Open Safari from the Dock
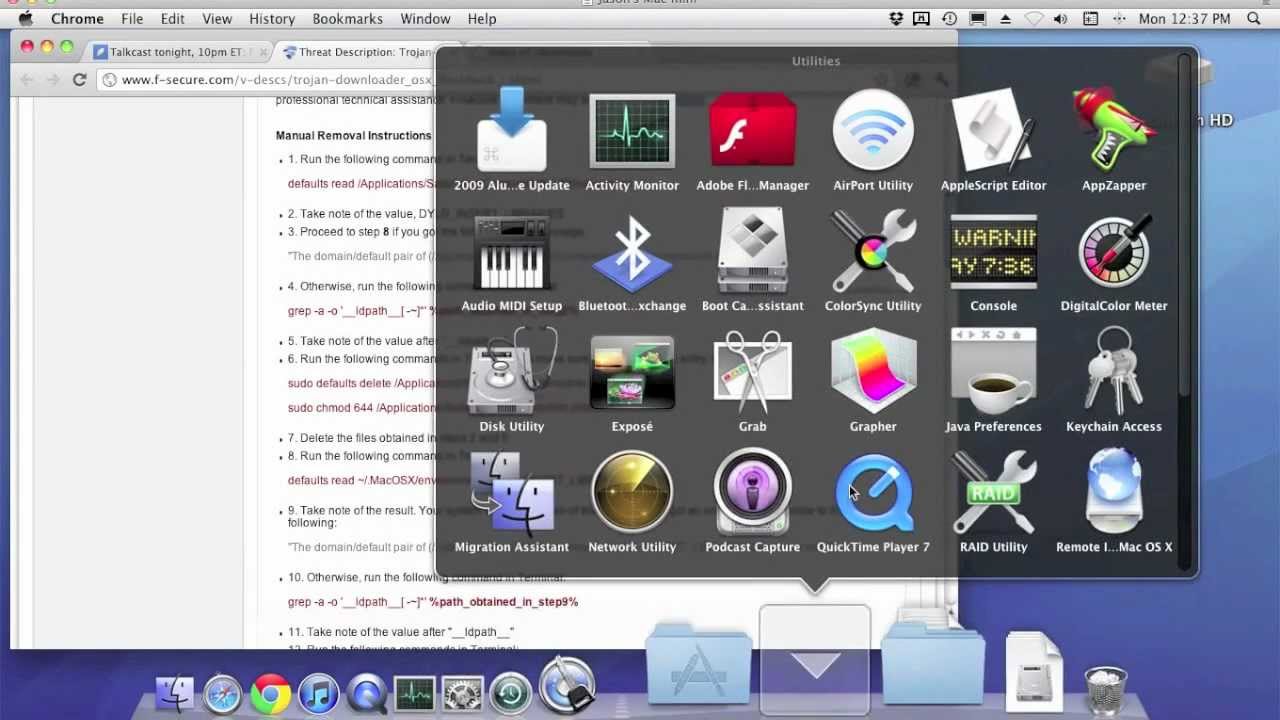 pos(223,693)
